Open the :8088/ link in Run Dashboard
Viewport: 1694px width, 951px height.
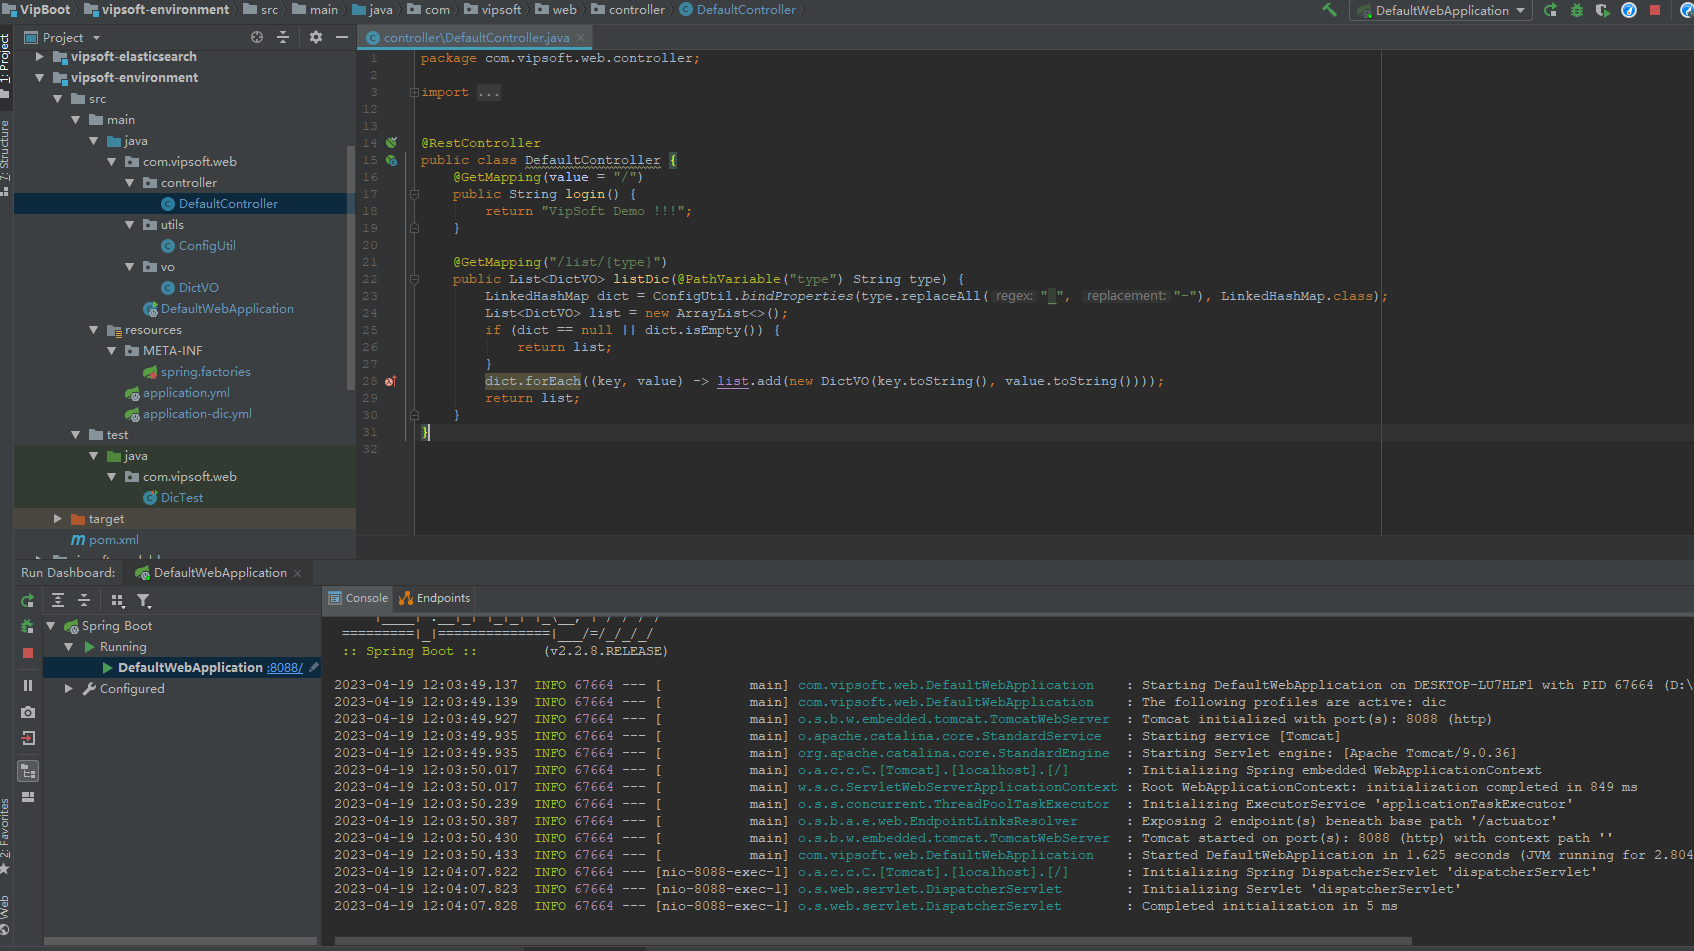tap(285, 668)
